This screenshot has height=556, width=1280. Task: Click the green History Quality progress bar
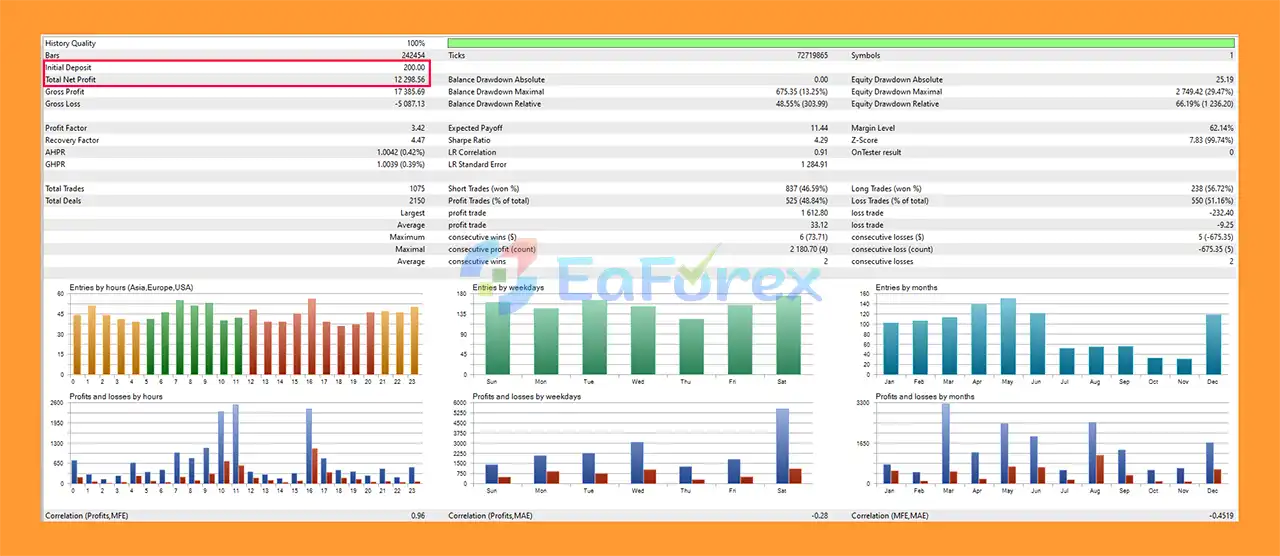click(x=840, y=43)
